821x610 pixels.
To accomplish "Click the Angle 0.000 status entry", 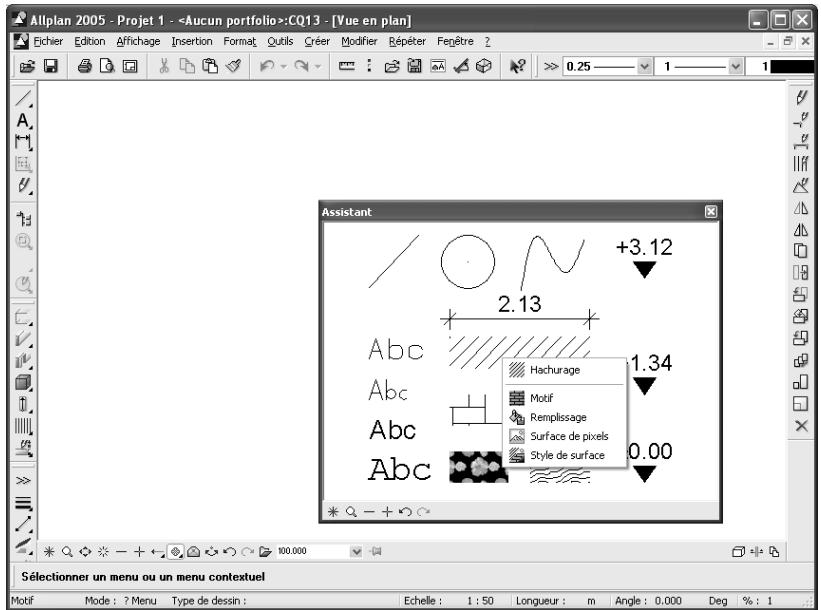I will (x=648, y=601).
